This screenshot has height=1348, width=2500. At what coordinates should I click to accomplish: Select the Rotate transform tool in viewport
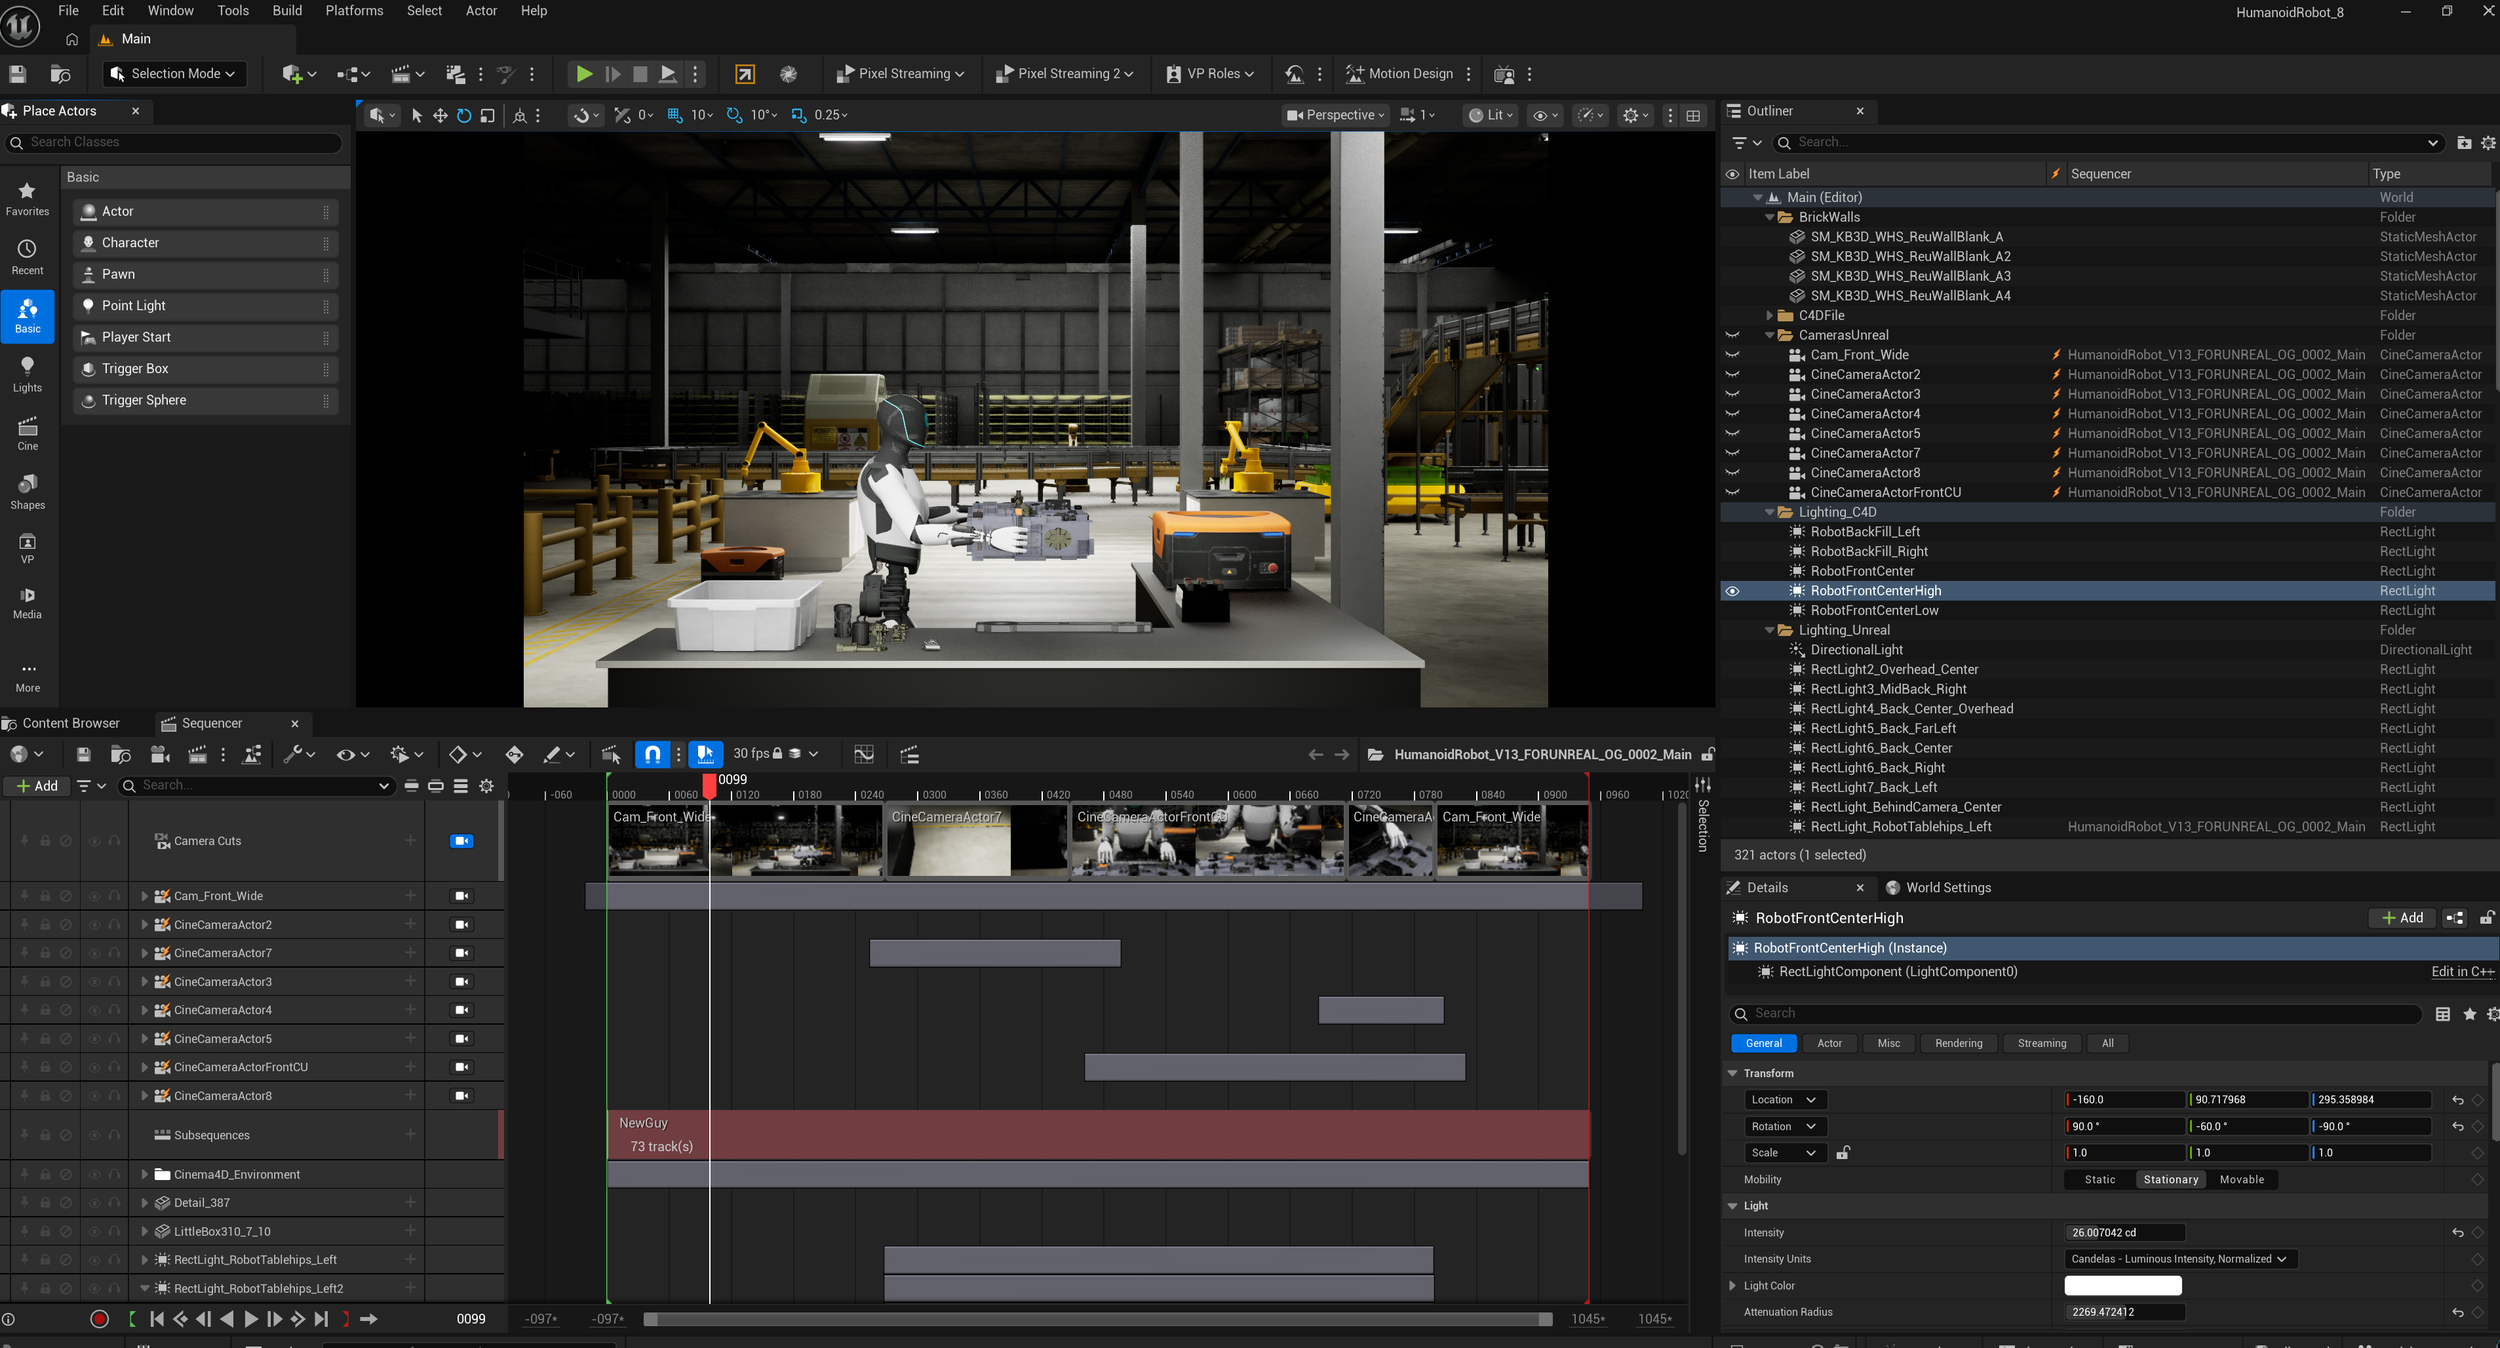pyautogui.click(x=464, y=116)
